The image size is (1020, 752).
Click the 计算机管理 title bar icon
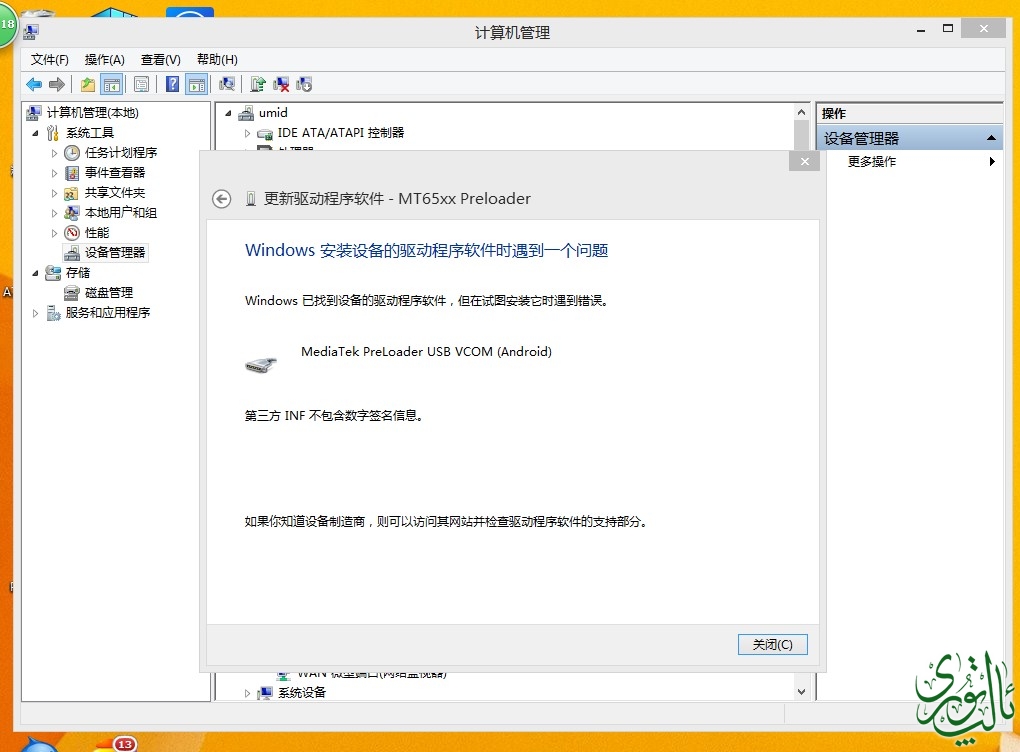(31, 32)
